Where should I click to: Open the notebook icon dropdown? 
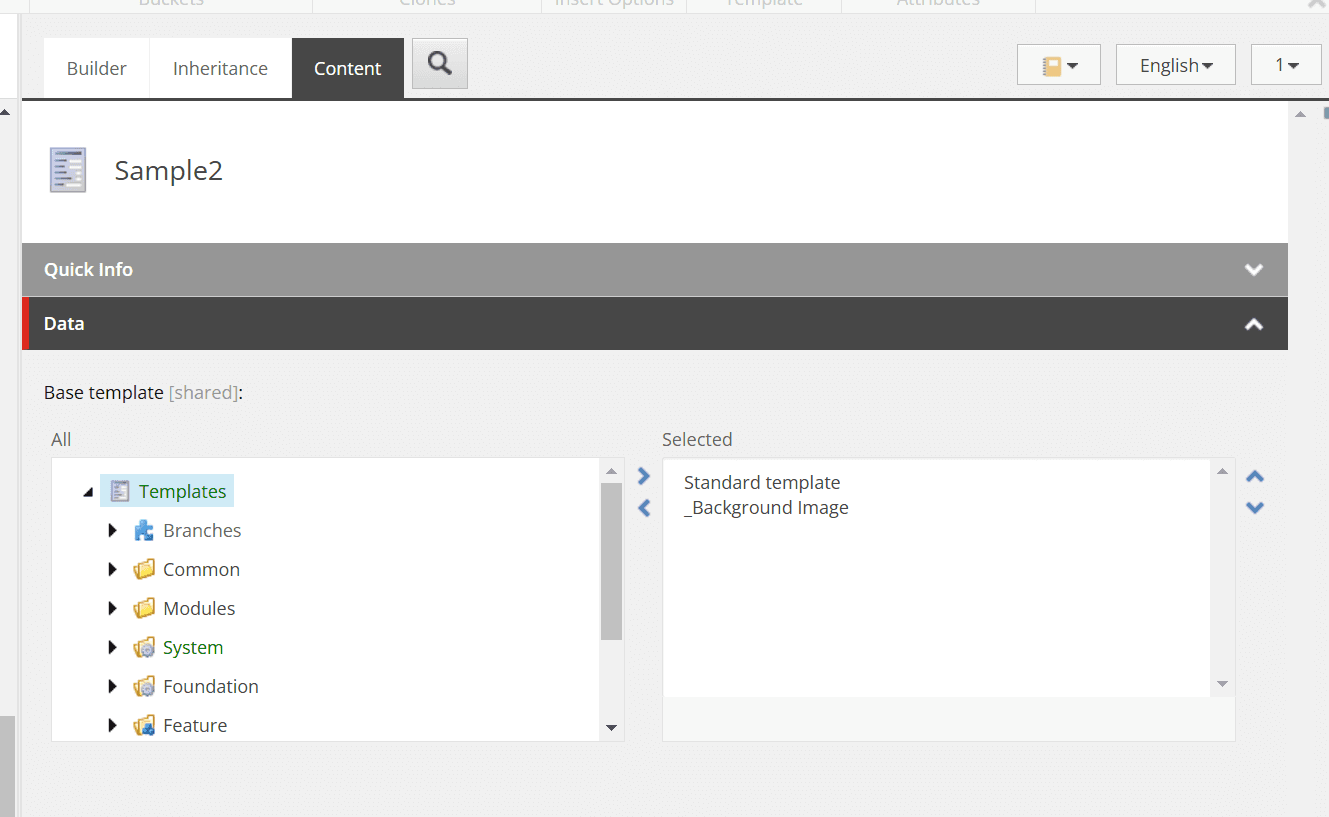1058,65
